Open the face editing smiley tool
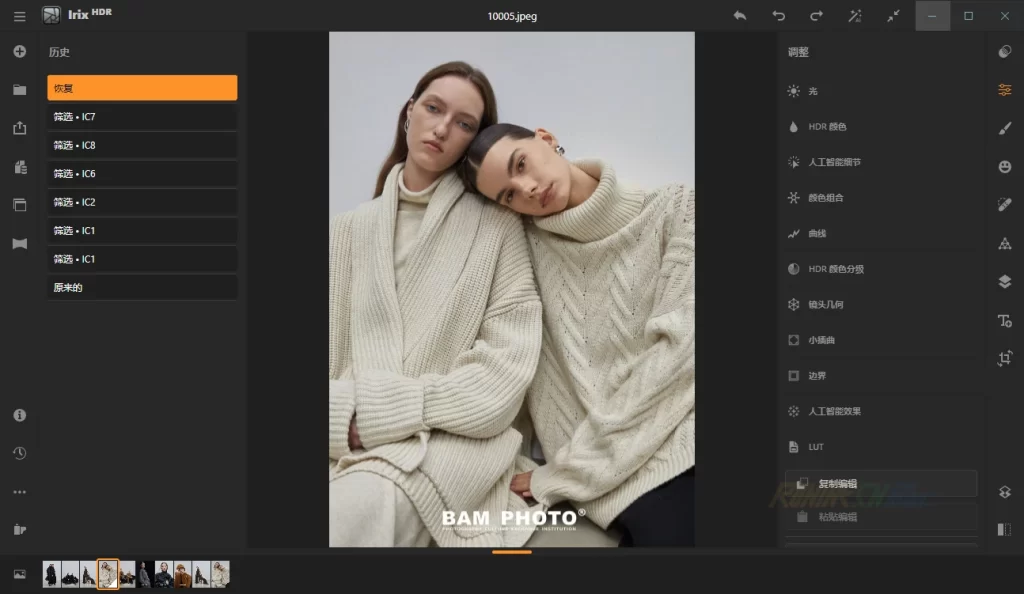Image resolution: width=1024 pixels, height=594 pixels. [1004, 166]
